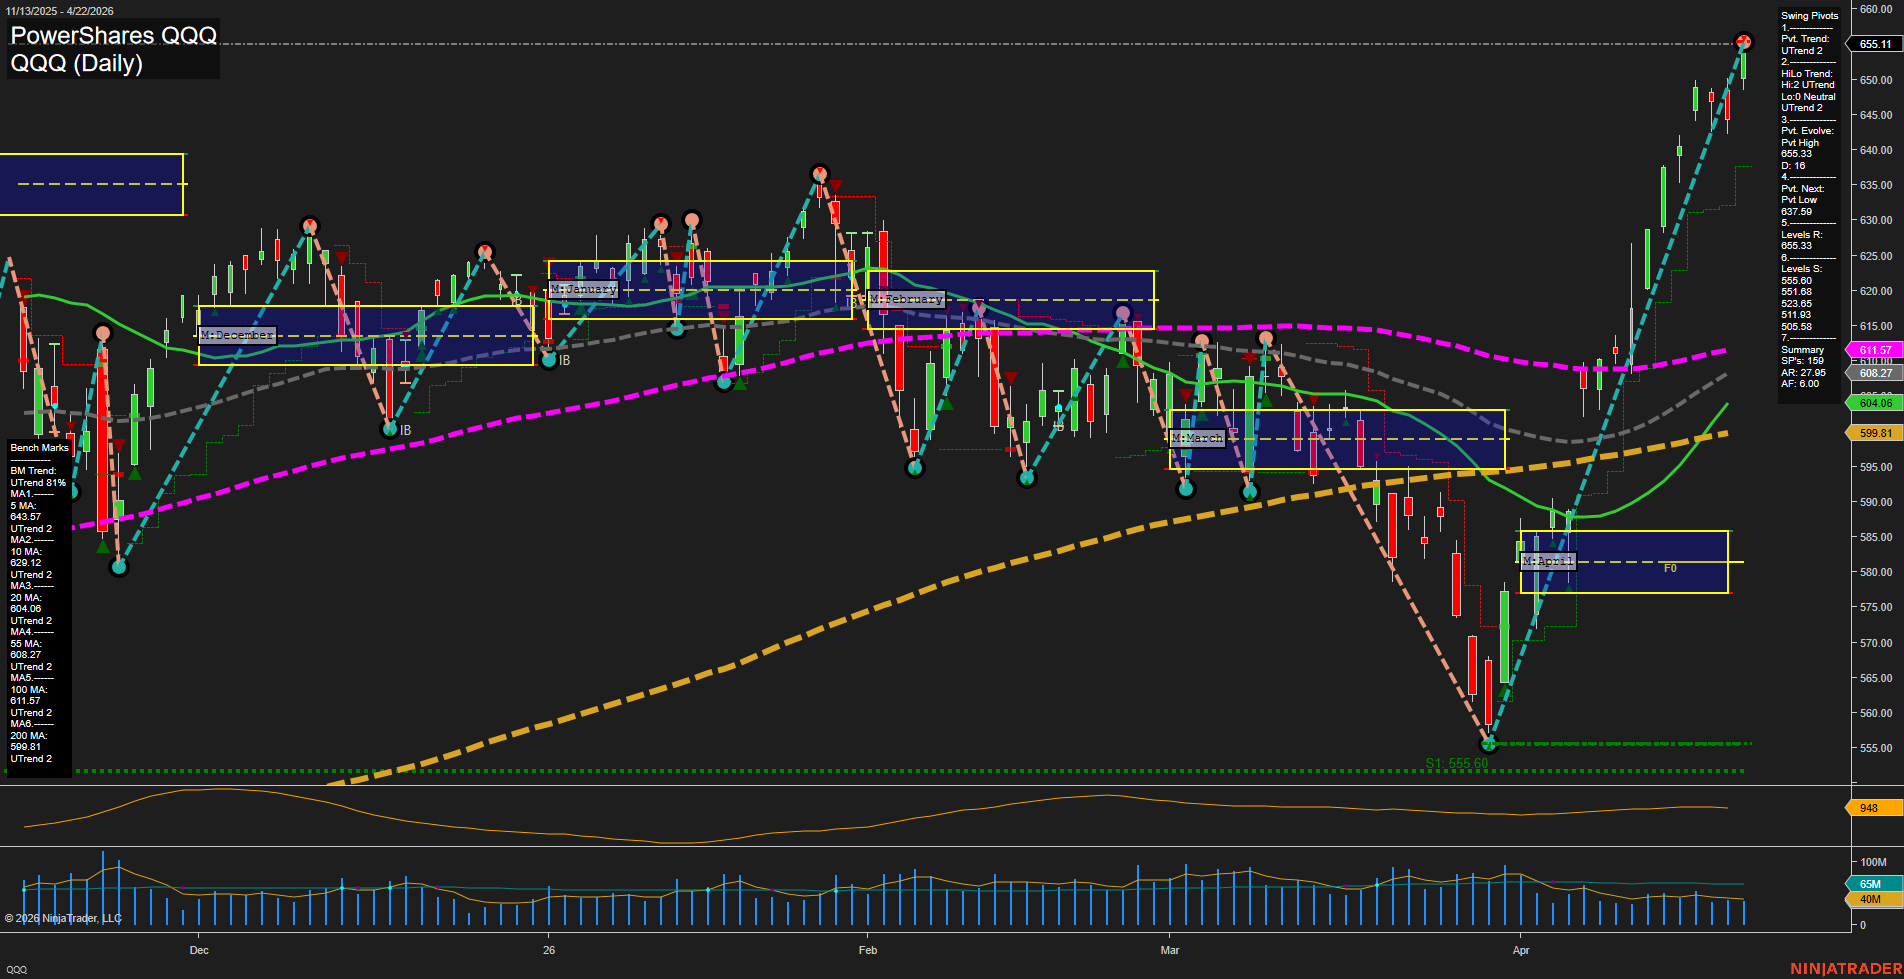Select the M:December range box label
This screenshot has width=1904, height=979.
(x=237, y=335)
